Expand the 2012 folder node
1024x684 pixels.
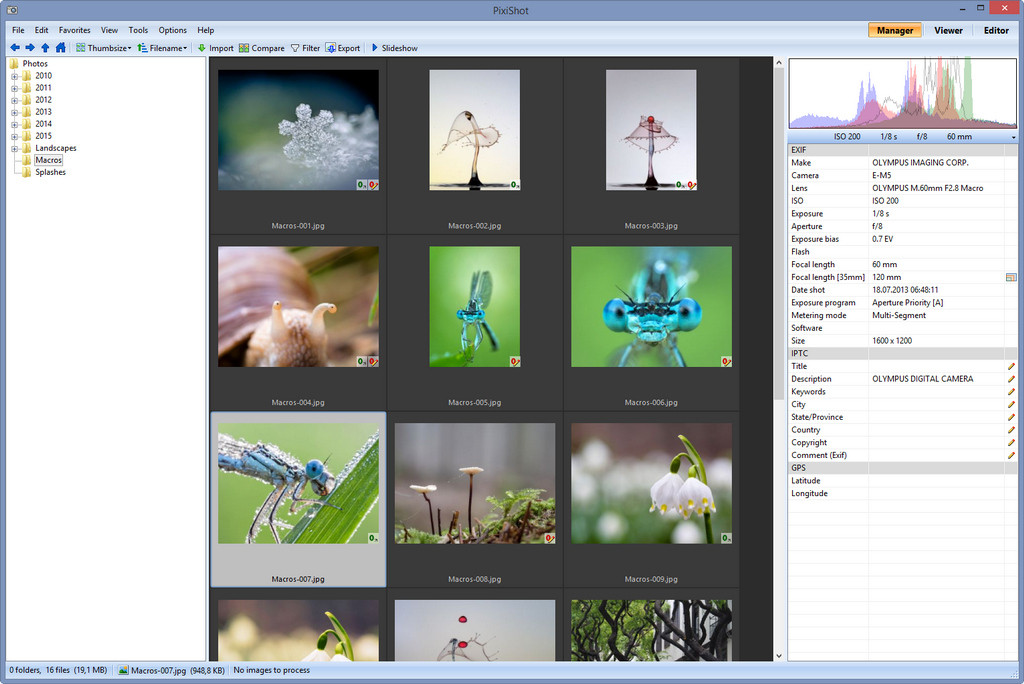tap(14, 101)
